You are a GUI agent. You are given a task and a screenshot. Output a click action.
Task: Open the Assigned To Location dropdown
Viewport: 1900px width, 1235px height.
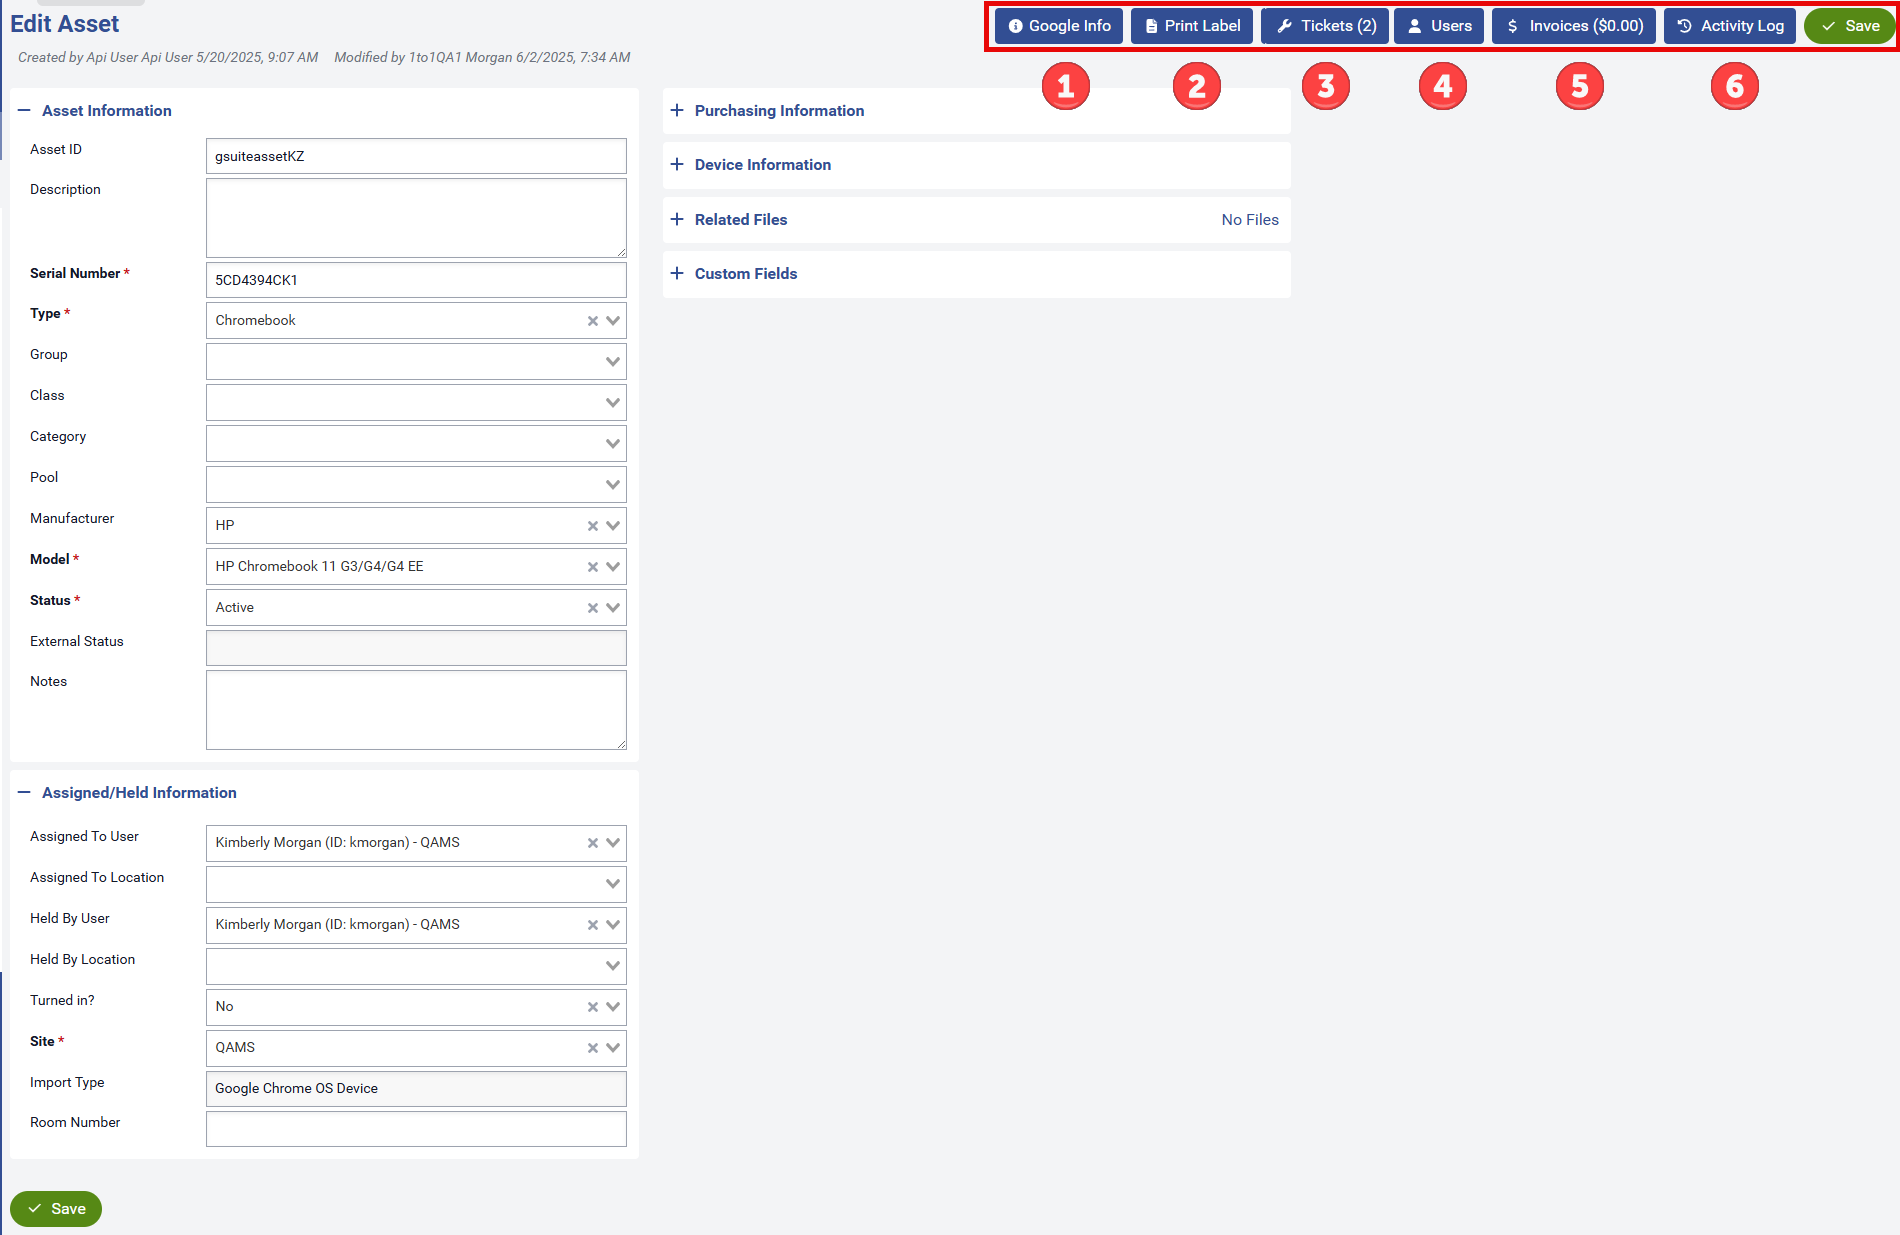(x=613, y=884)
